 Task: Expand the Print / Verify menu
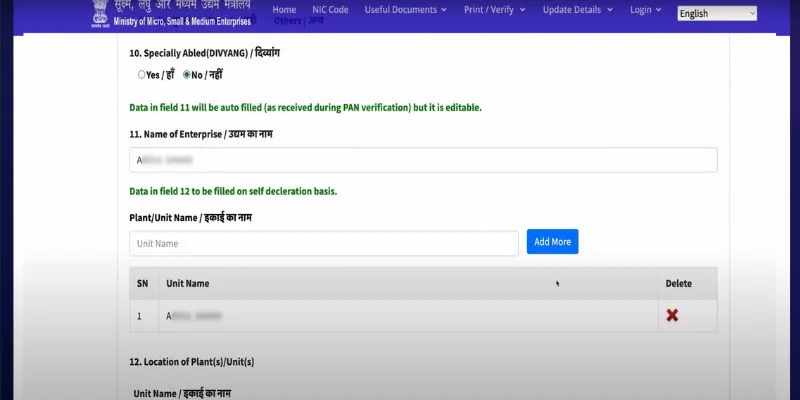click(x=494, y=10)
